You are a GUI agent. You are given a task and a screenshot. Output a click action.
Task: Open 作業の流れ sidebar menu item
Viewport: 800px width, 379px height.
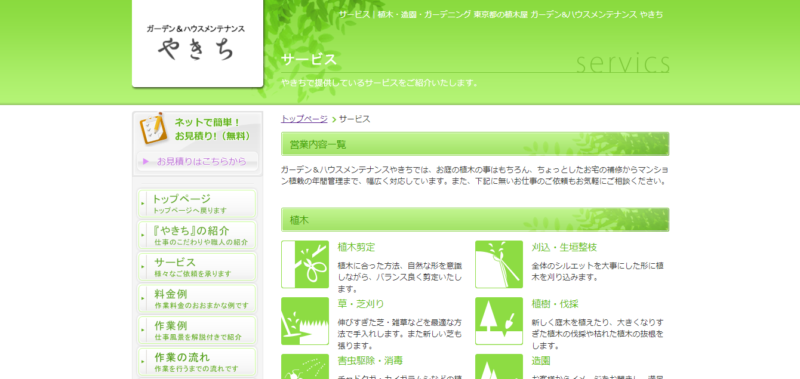197,362
